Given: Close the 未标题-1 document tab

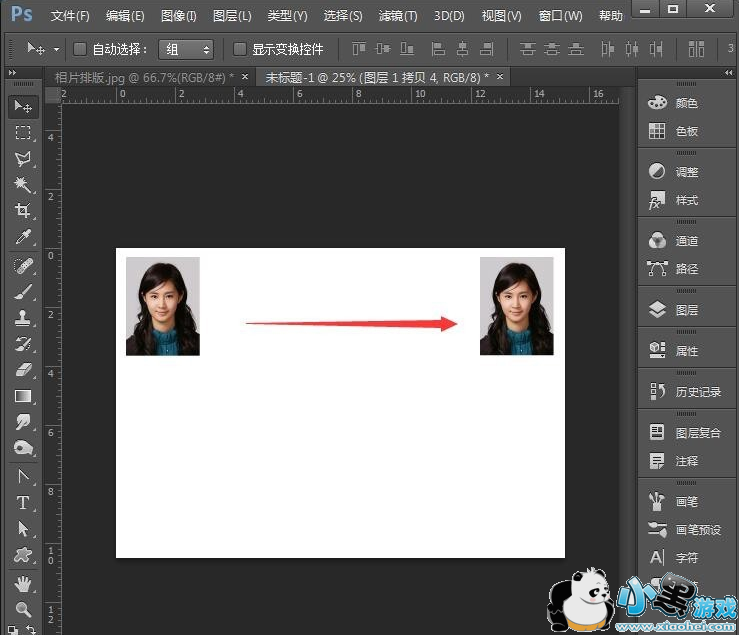Looking at the screenshot, I should [500, 77].
